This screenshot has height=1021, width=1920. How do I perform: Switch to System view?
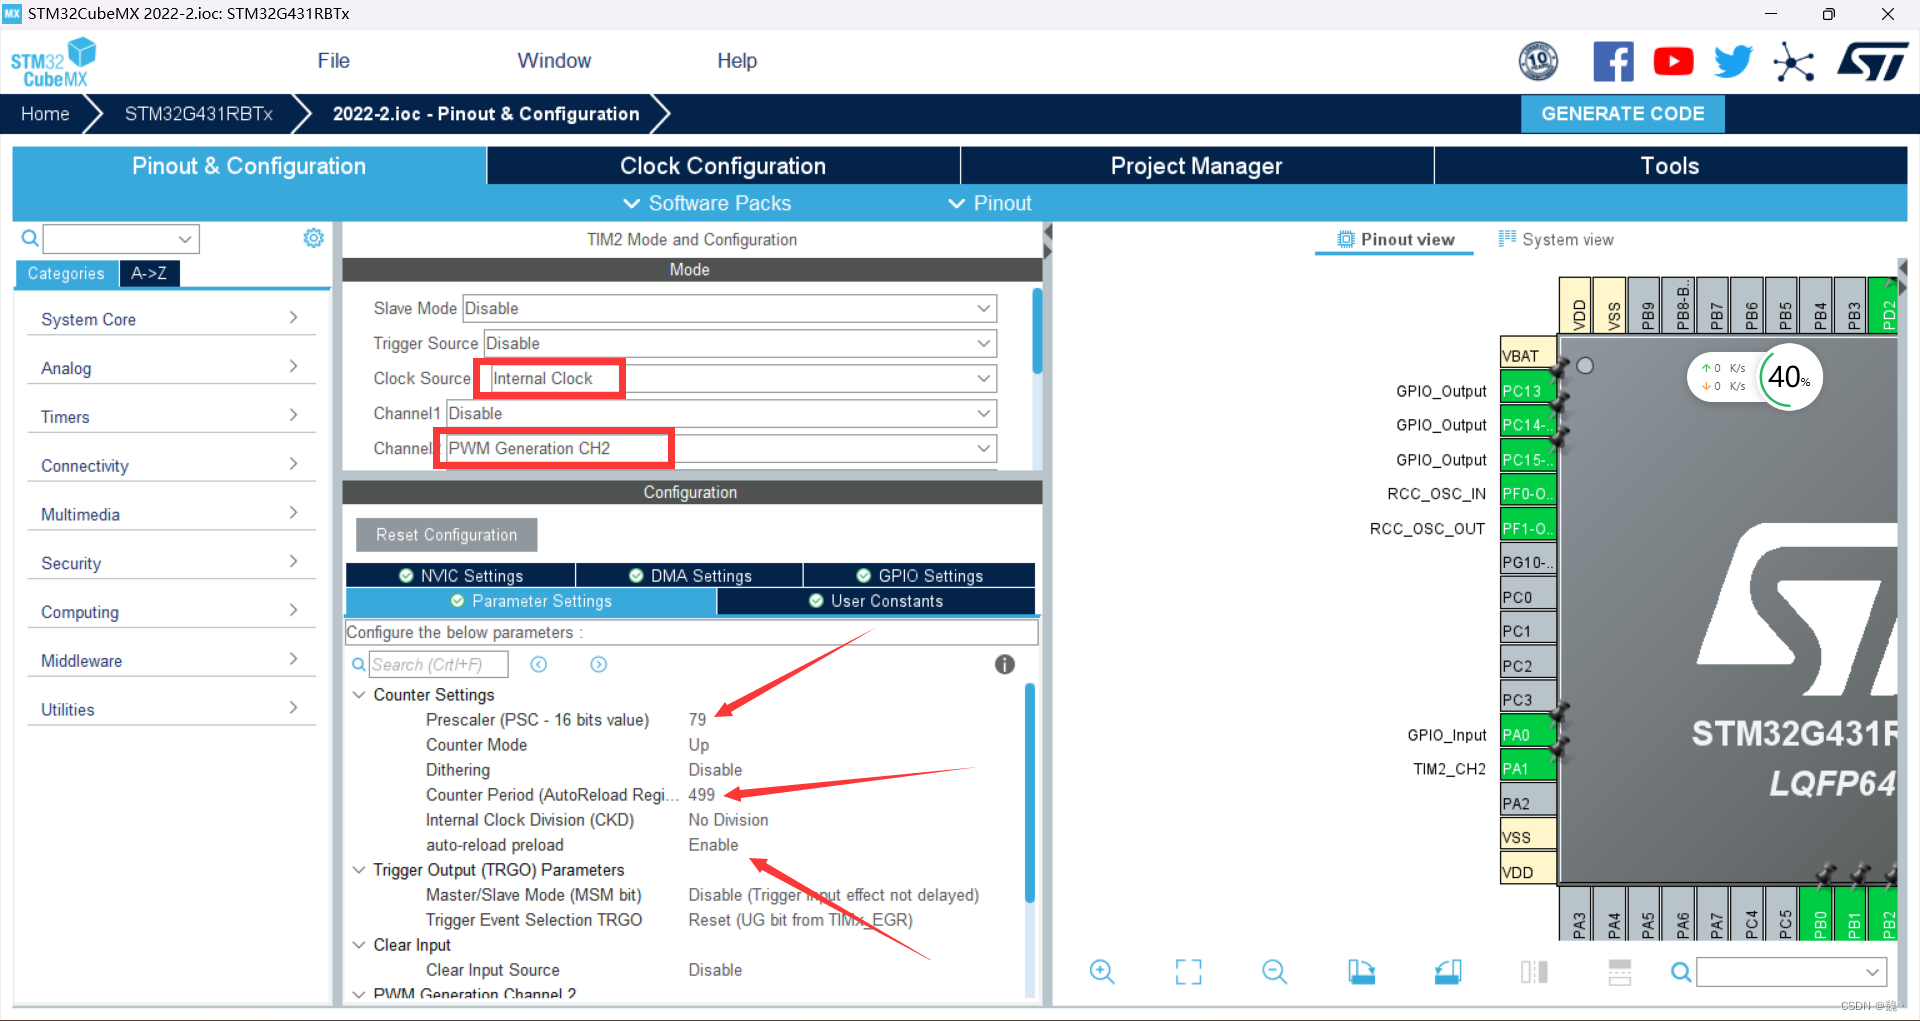(x=1556, y=239)
